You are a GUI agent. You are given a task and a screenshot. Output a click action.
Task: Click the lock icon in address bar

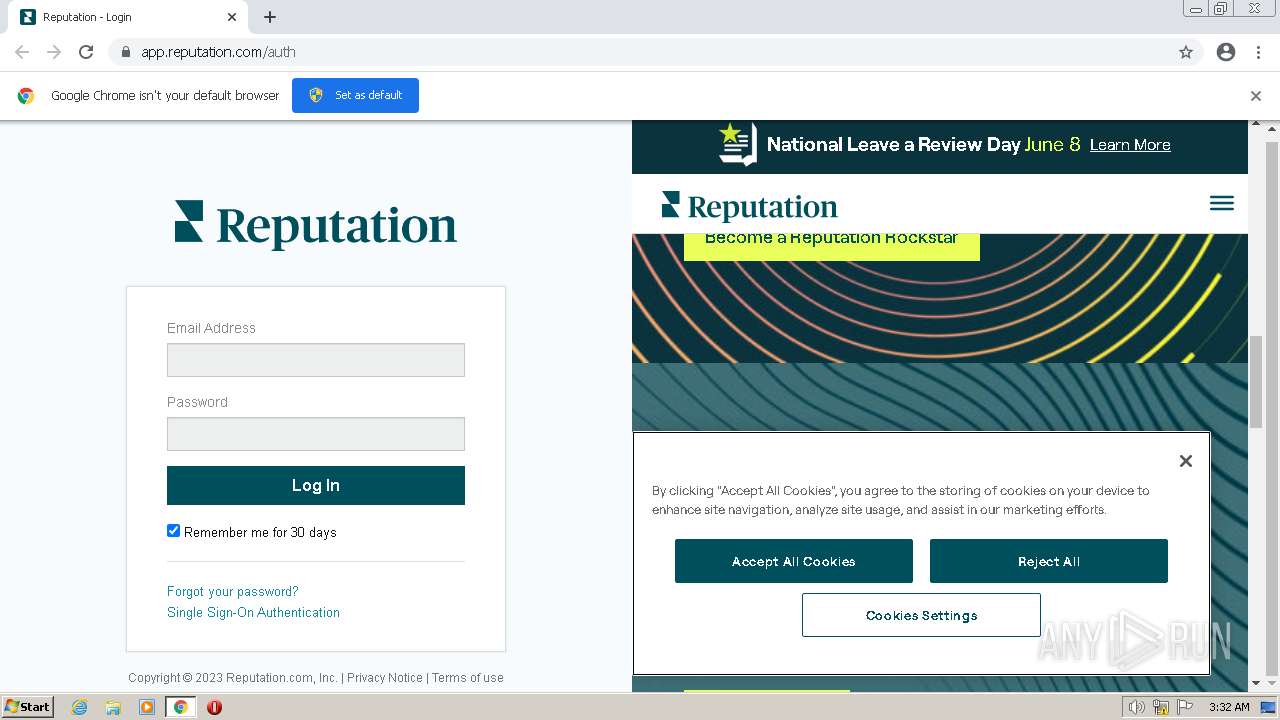pos(125,52)
